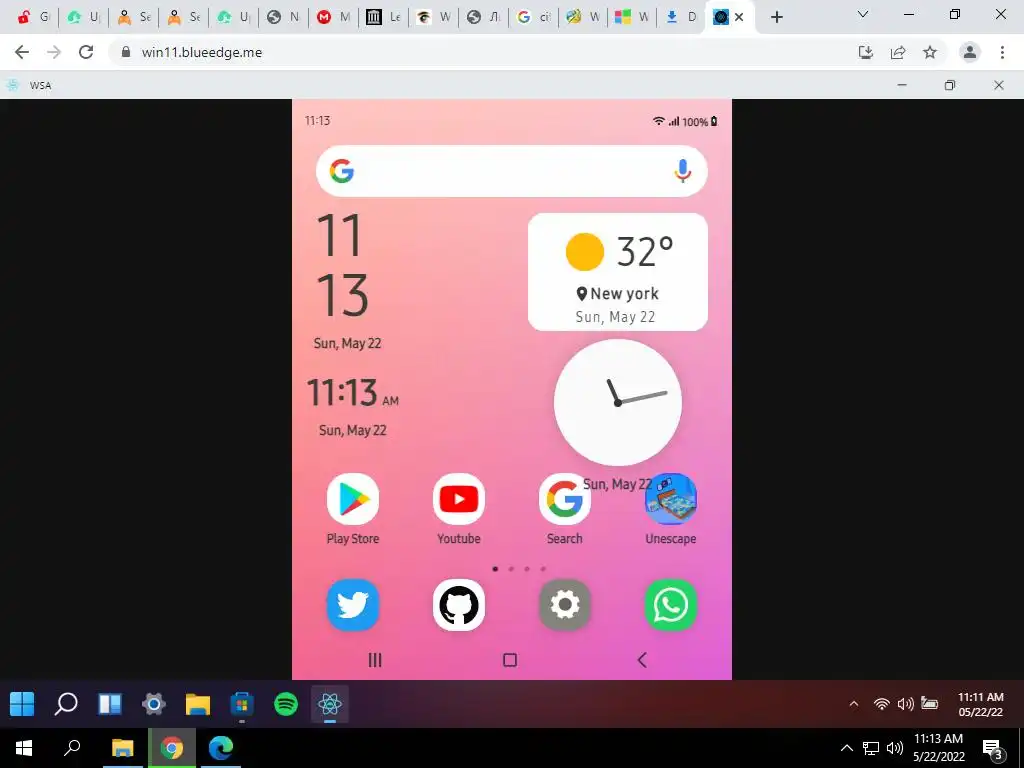Viewport: 1024px width, 768px height.
Task: Expand hidden icons in the Windows 11 tray
Action: (x=854, y=703)
